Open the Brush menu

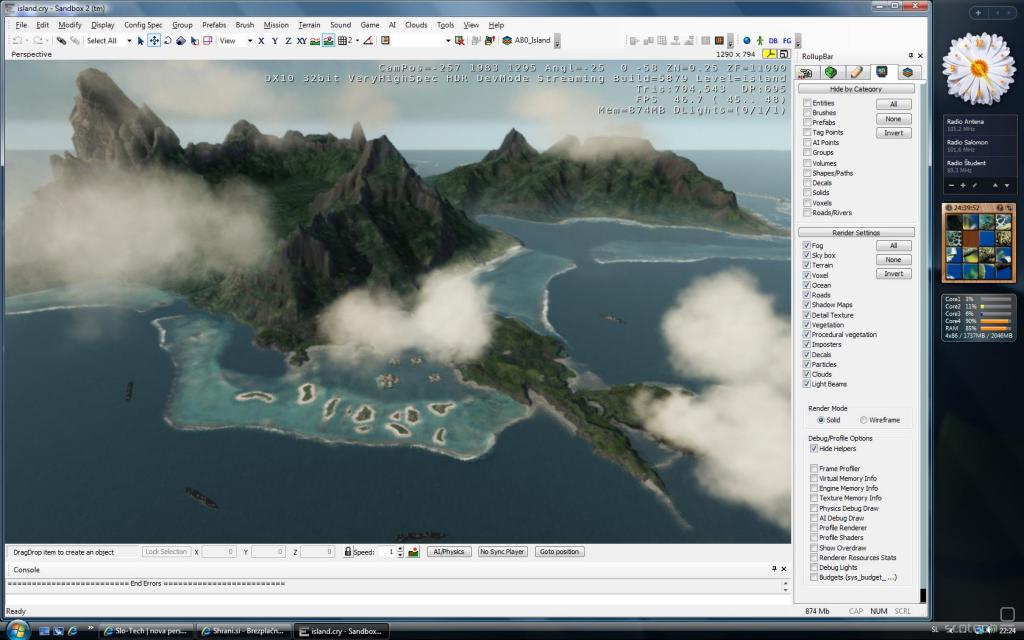tap(244, 25)
